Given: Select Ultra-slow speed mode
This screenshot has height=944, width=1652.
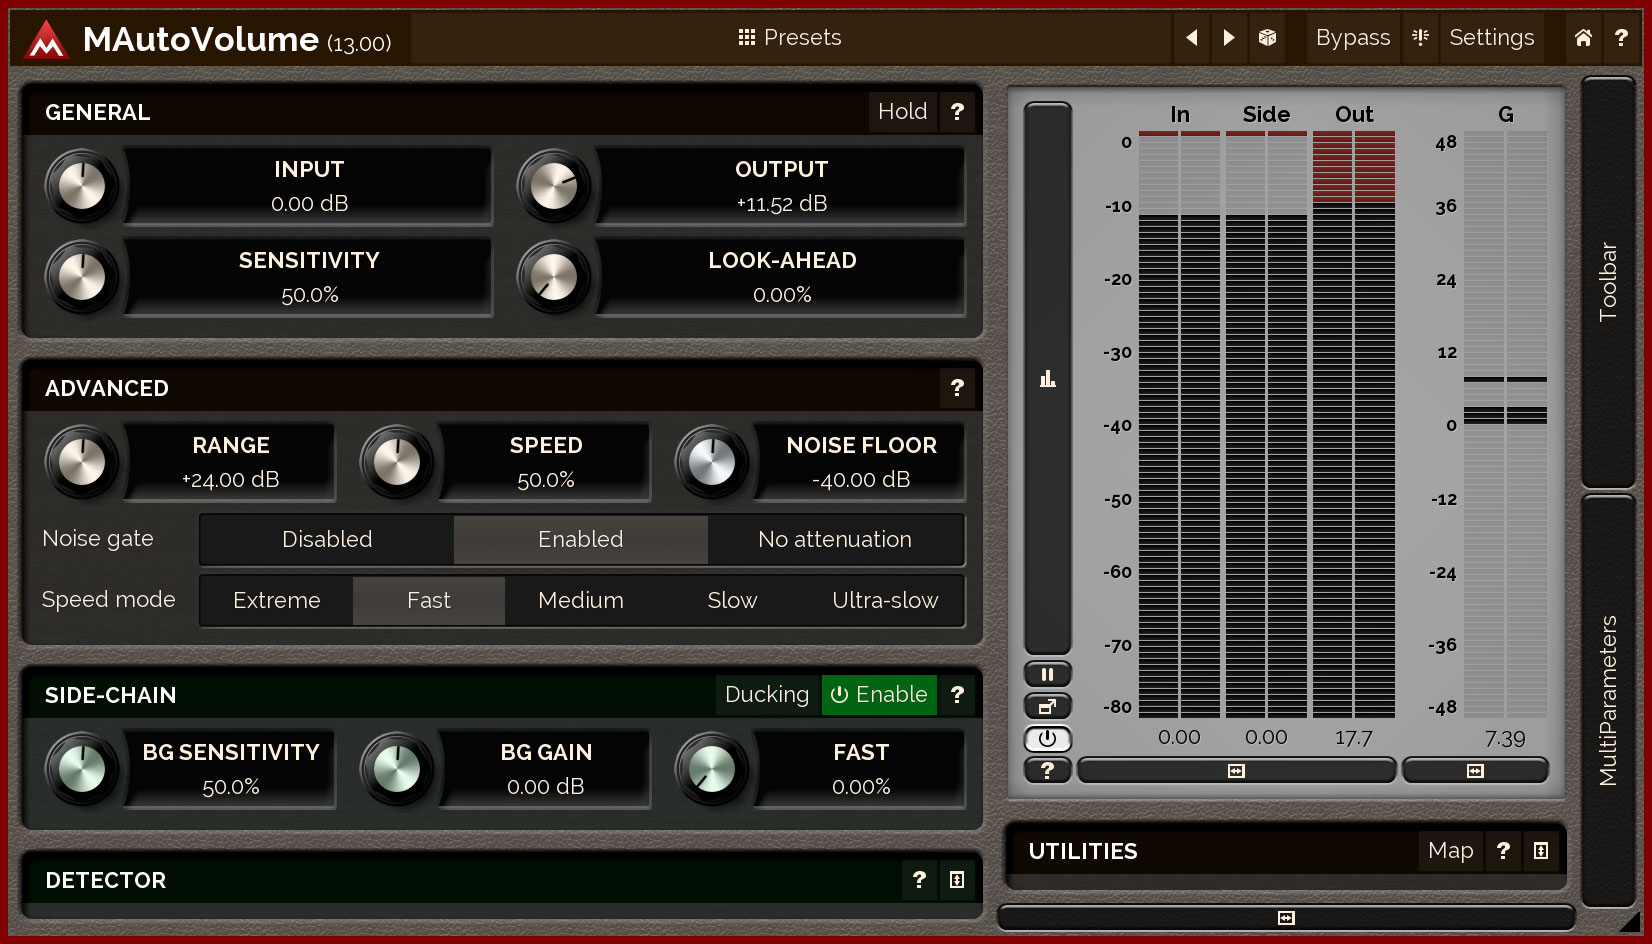Looking at the screenshot, I should [885, 601].
